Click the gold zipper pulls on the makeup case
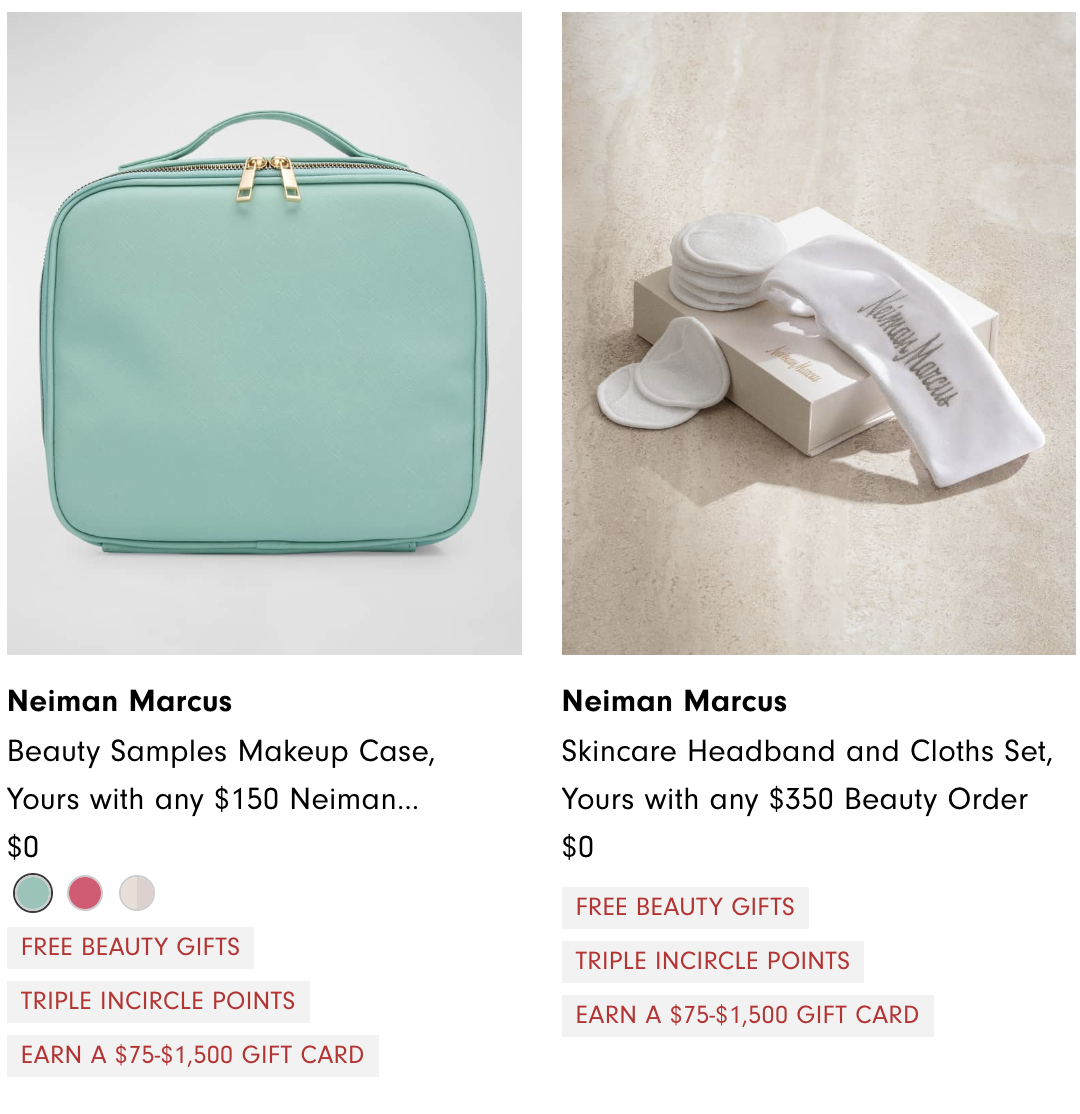This screenshot has height=1114, width=1080. pos(269,179)
